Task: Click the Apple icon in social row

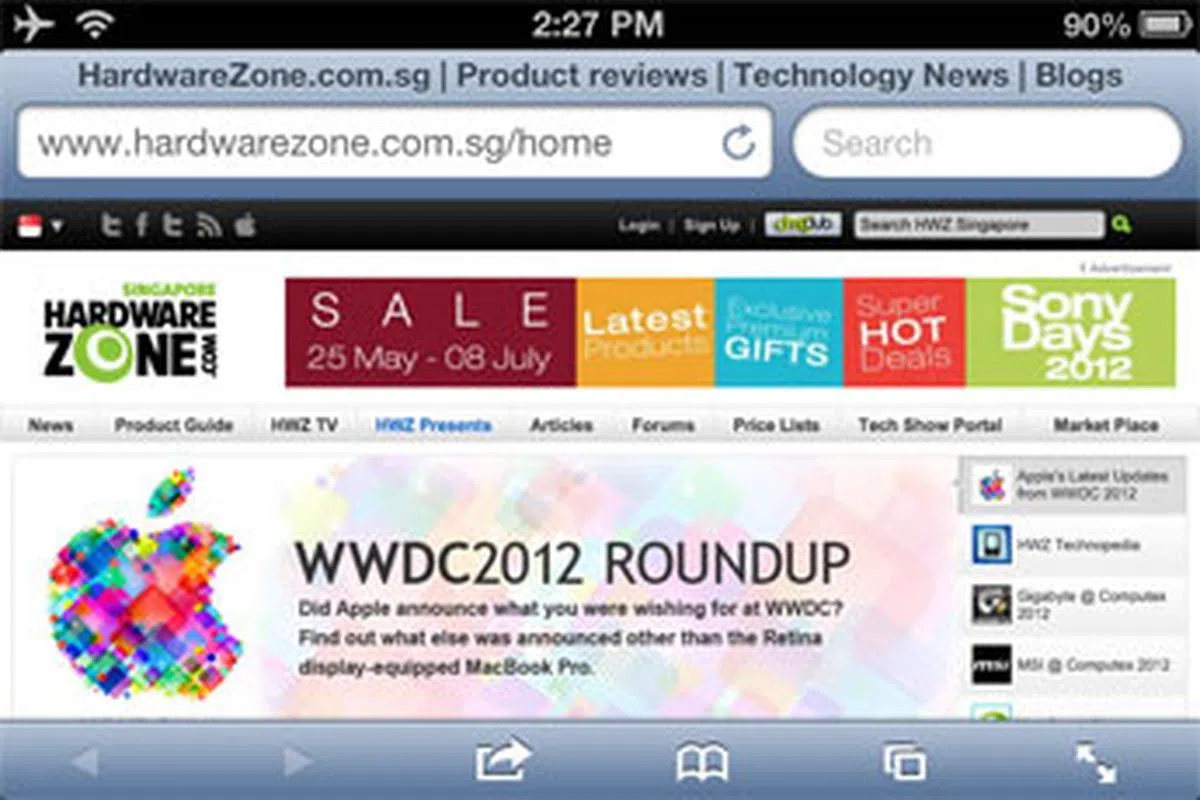Action: (x=244, y=225)
